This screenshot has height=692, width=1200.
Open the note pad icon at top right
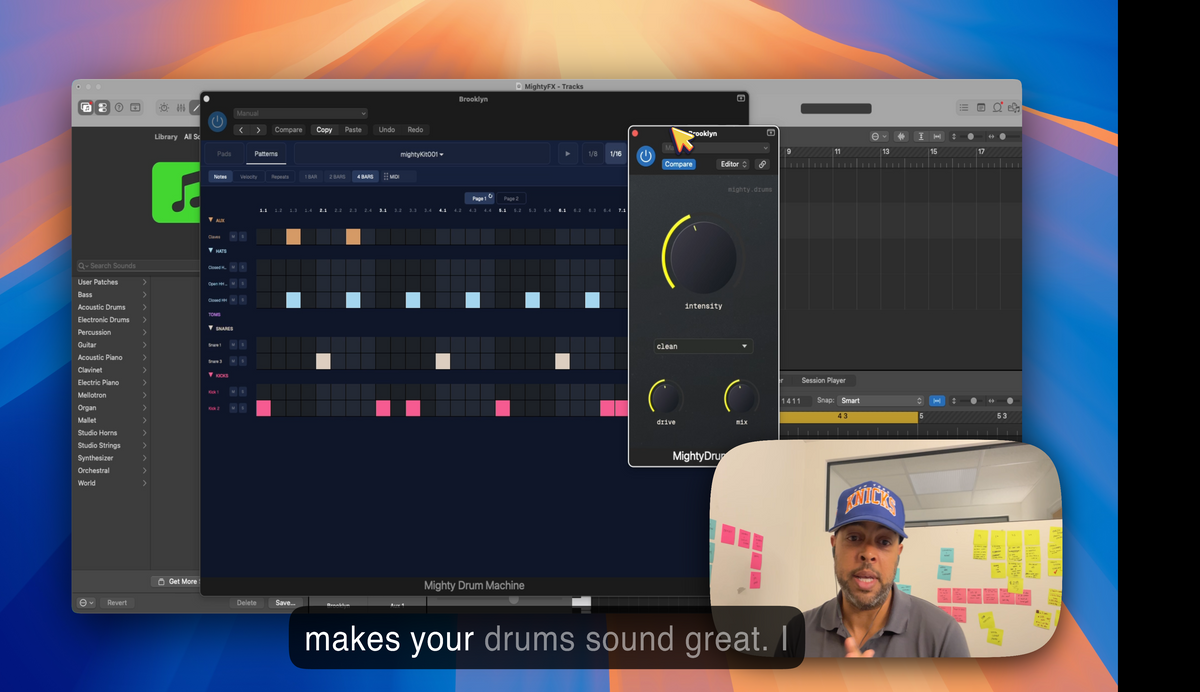[981, 108]
